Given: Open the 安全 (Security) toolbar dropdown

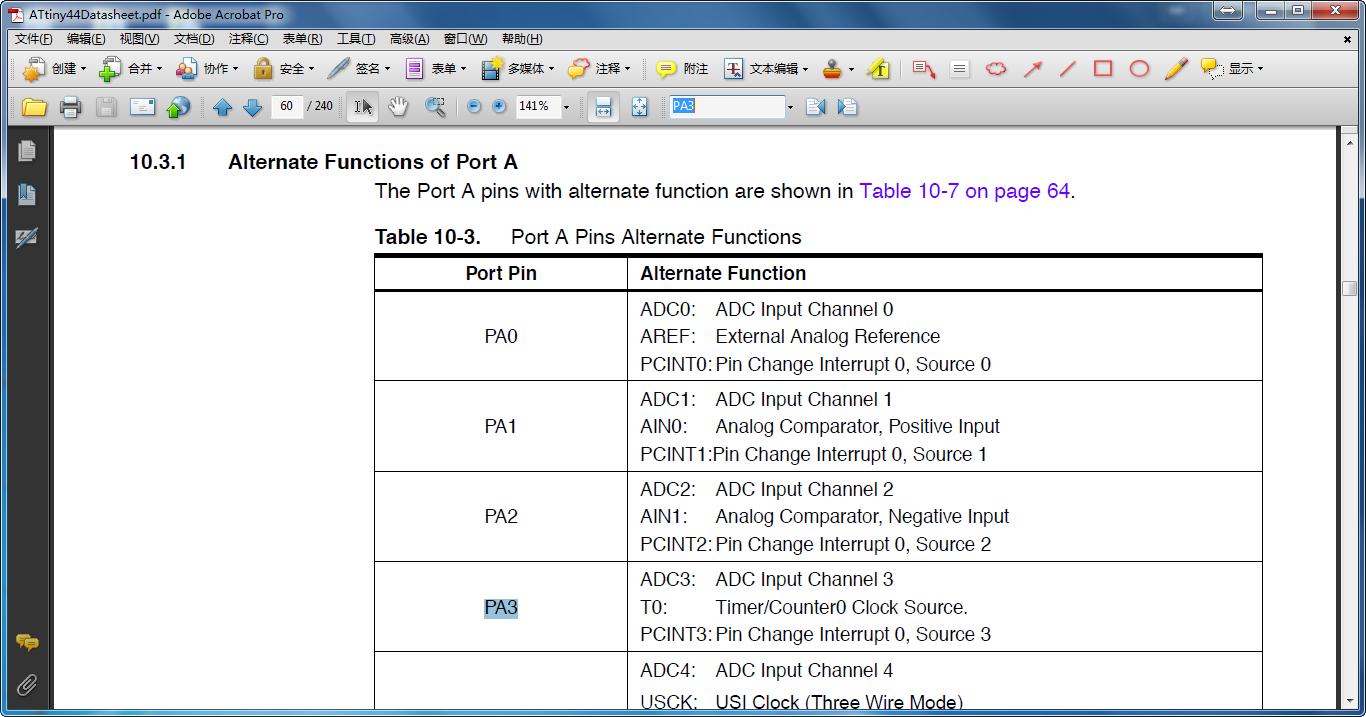Looking at the screenshot, I should 282,69.
